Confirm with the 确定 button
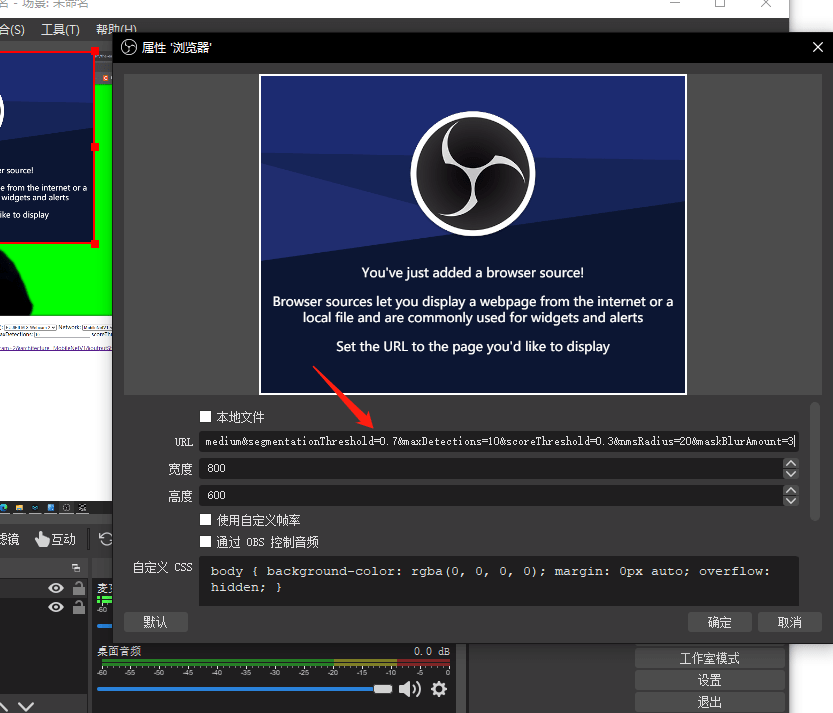The width and height of the screenshot is (833, 713). [720, 622]
